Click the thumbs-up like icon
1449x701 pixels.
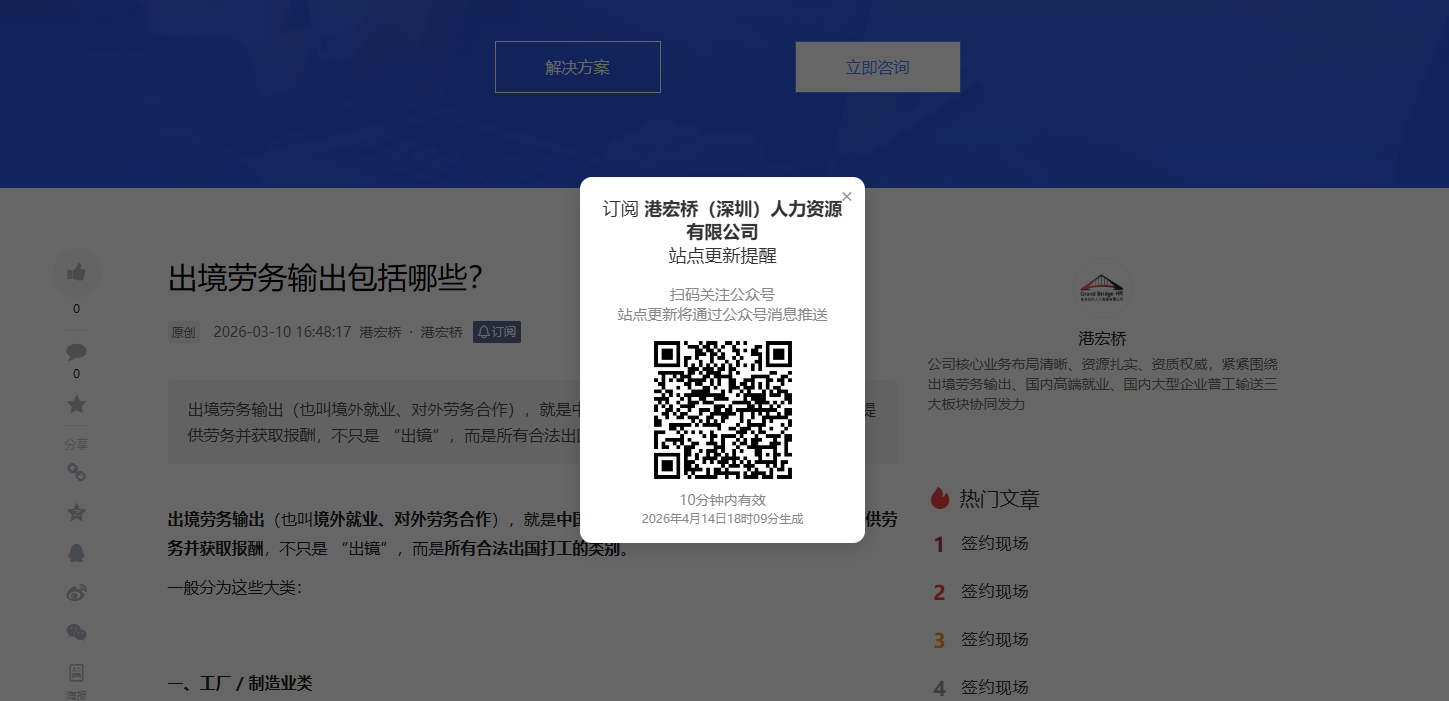click(76, 272)
